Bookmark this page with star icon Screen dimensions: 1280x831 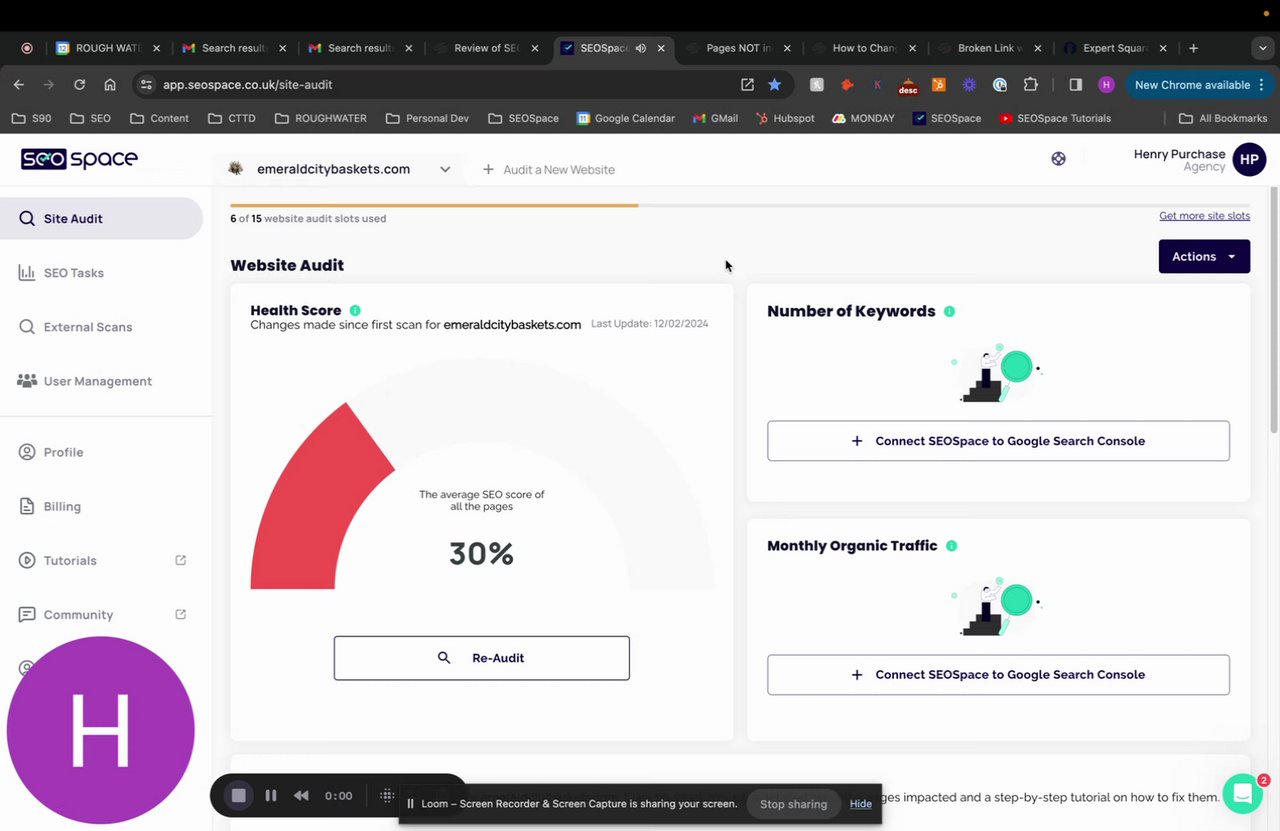point(774,85)
